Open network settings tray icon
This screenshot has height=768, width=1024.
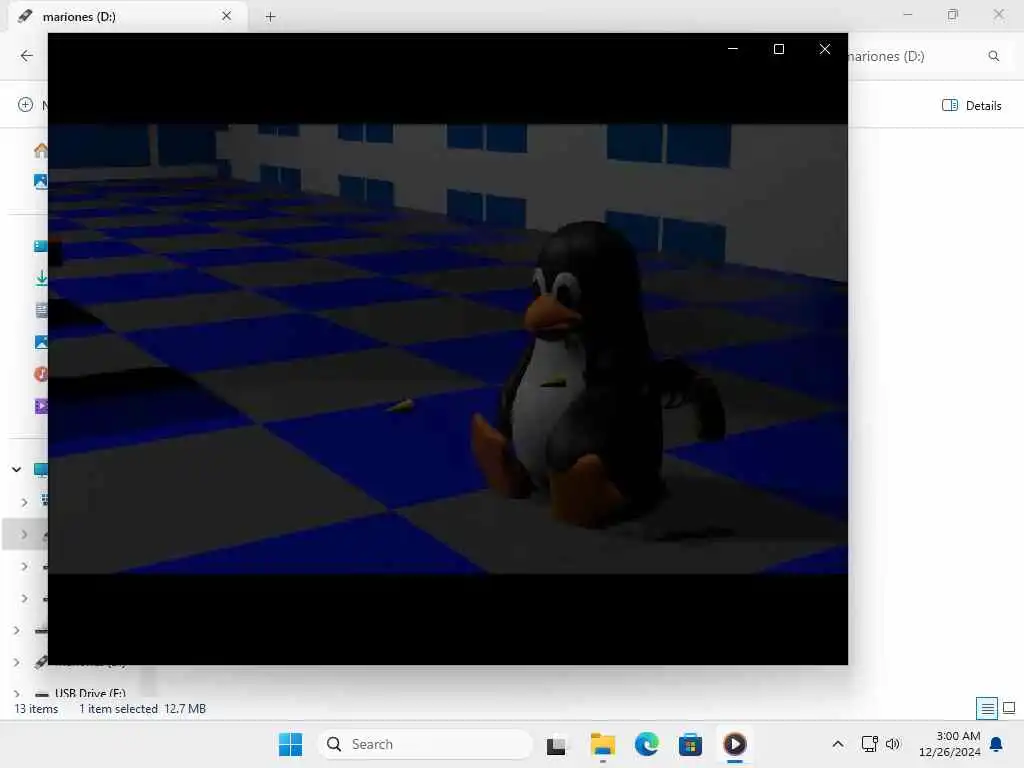870,744
